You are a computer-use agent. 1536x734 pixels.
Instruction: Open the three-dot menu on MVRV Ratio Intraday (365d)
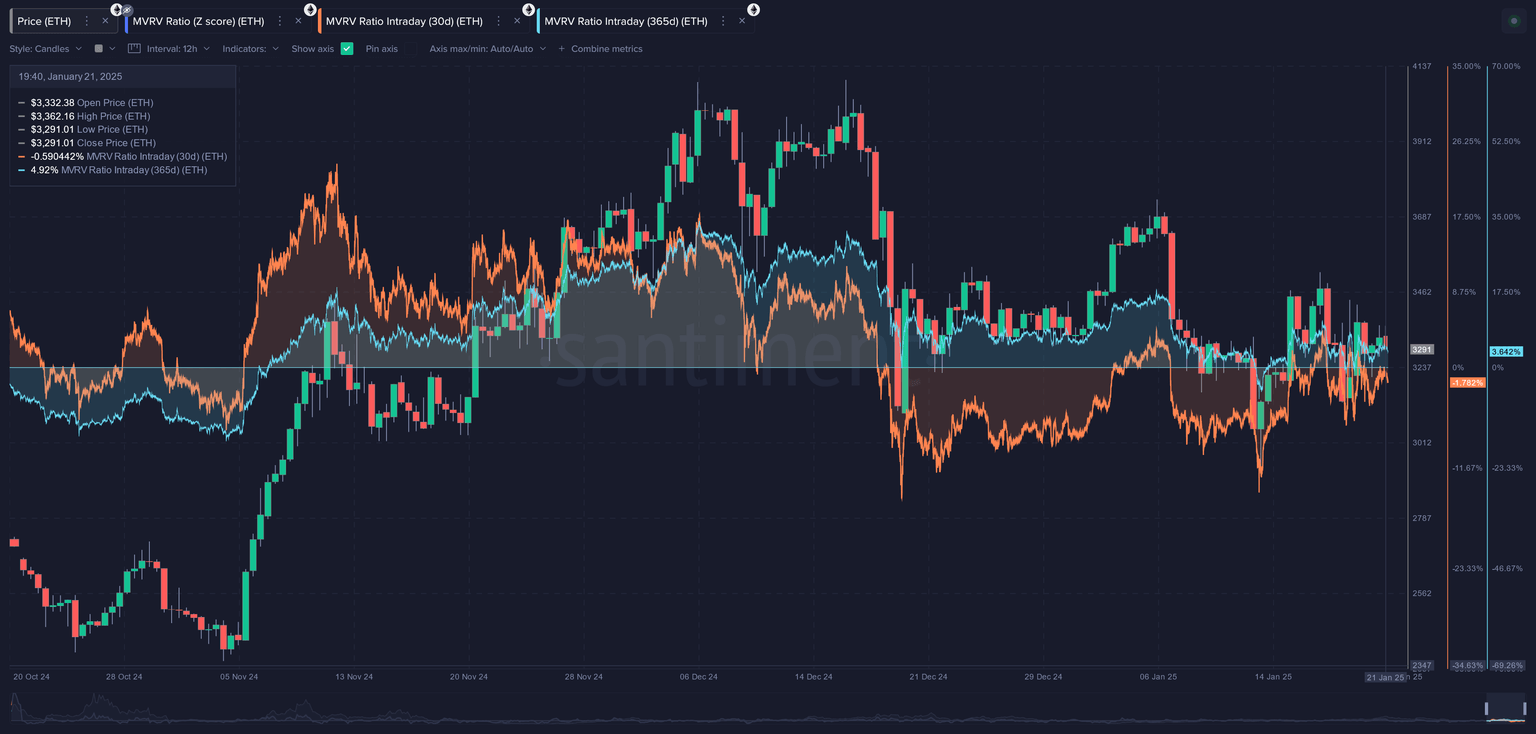pyautogui.click(x=721, y=21)
